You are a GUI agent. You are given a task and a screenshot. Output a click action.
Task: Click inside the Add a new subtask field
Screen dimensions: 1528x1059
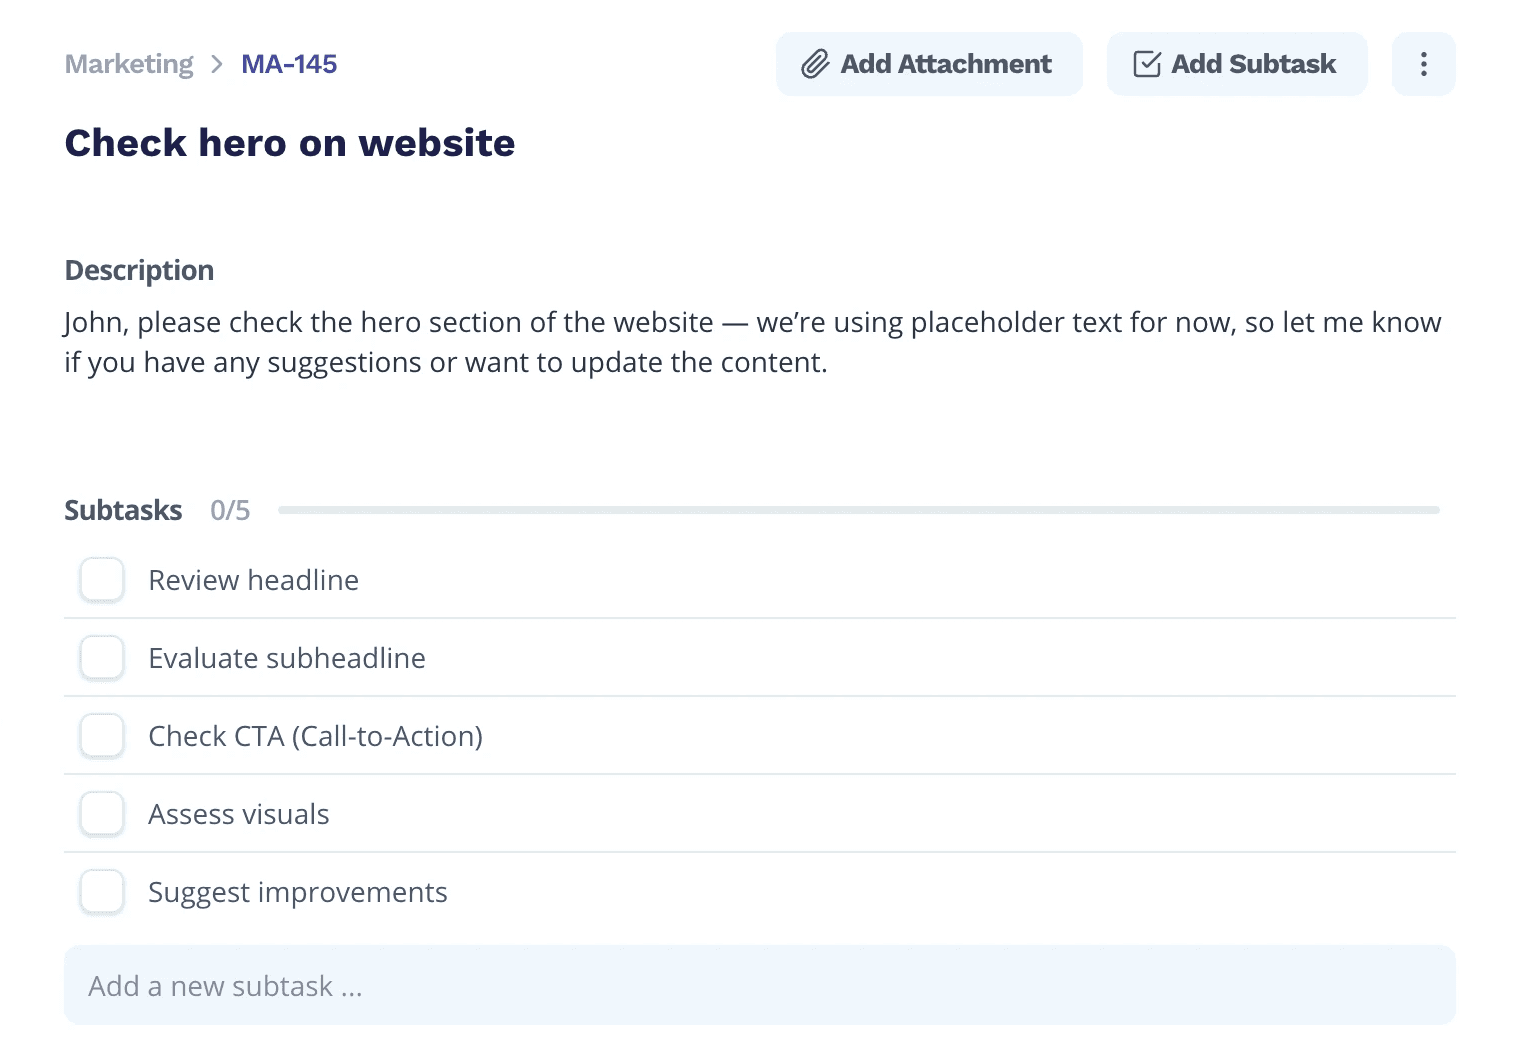pos(400,985)
